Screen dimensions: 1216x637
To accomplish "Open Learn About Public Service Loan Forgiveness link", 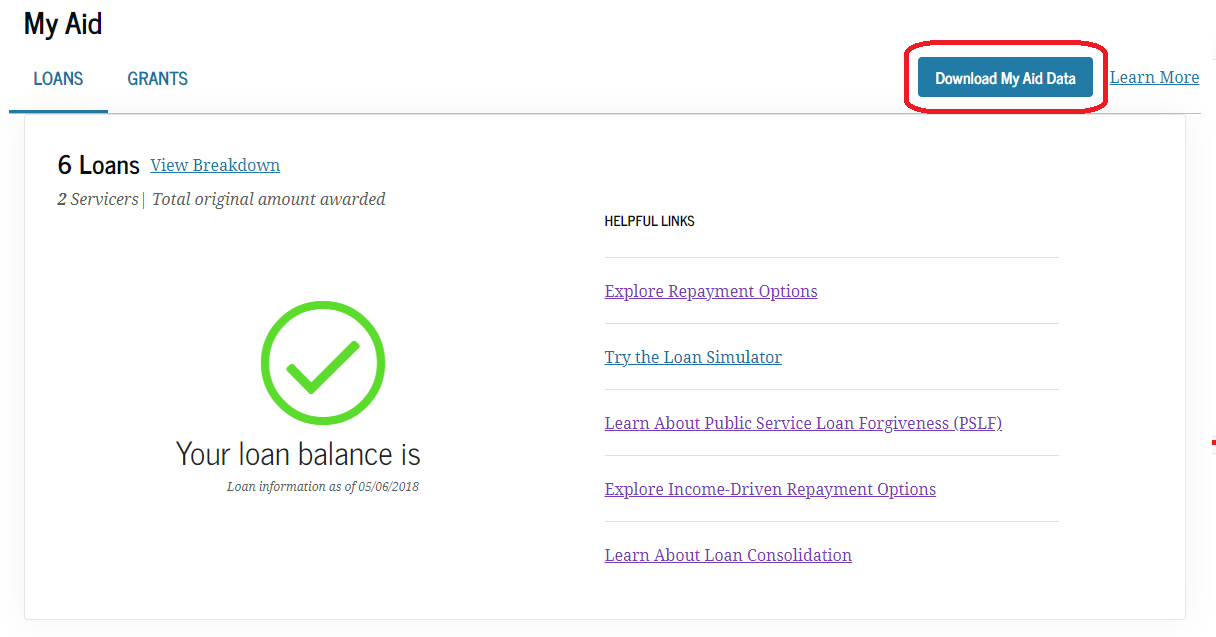I will (x=803, y=423).
